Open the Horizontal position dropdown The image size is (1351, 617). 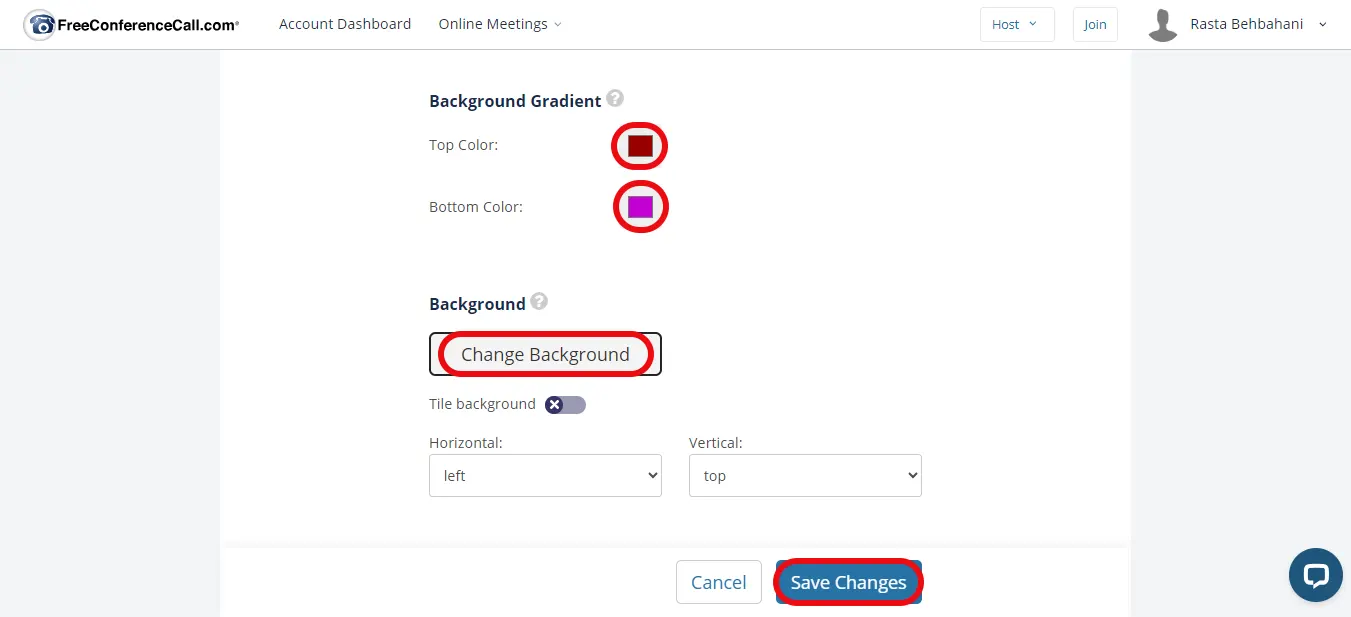coord(545,476)
